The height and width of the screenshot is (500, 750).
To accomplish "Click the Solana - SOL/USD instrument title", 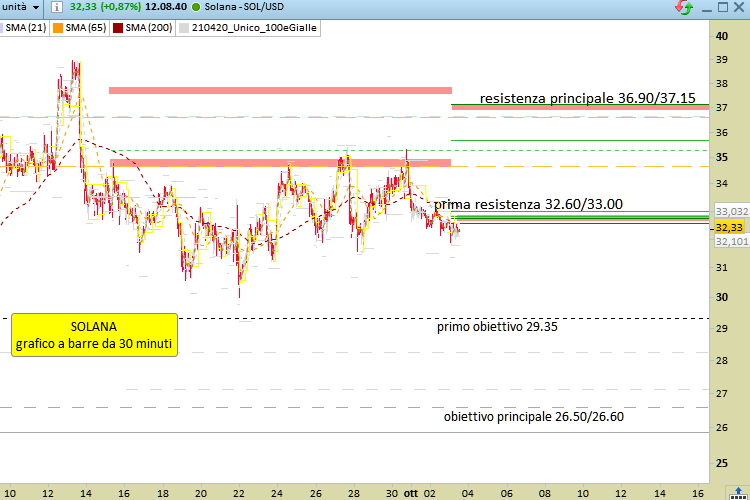I will tap(244, 7).
